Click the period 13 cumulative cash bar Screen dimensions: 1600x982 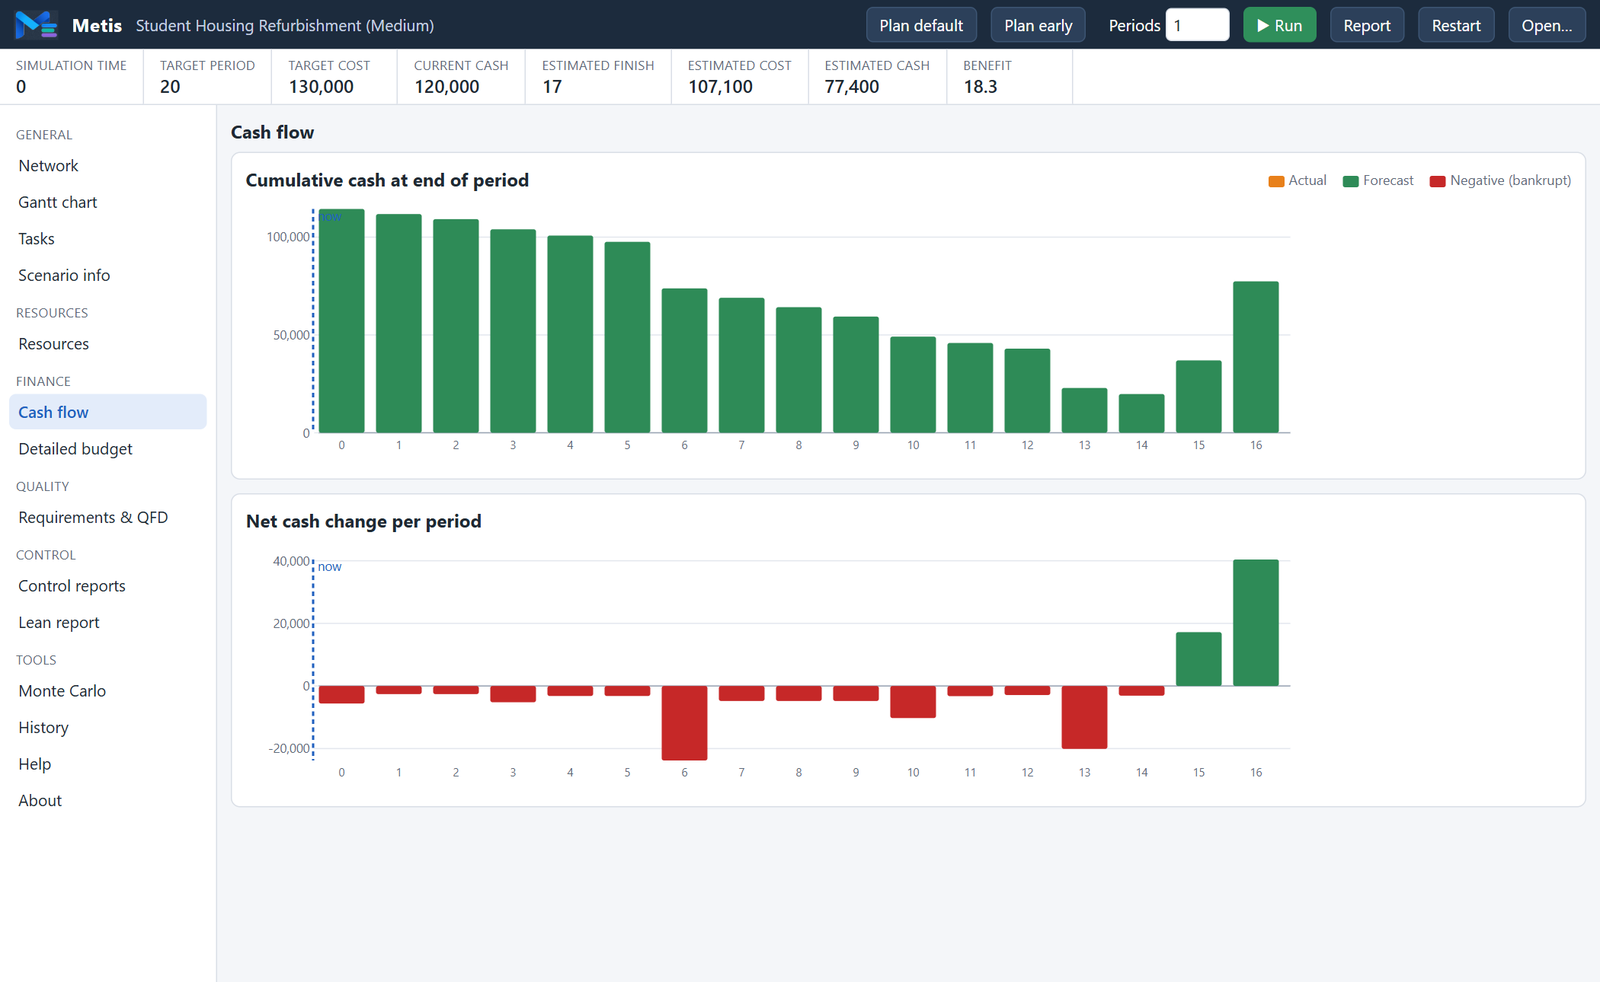[1085, 410]
